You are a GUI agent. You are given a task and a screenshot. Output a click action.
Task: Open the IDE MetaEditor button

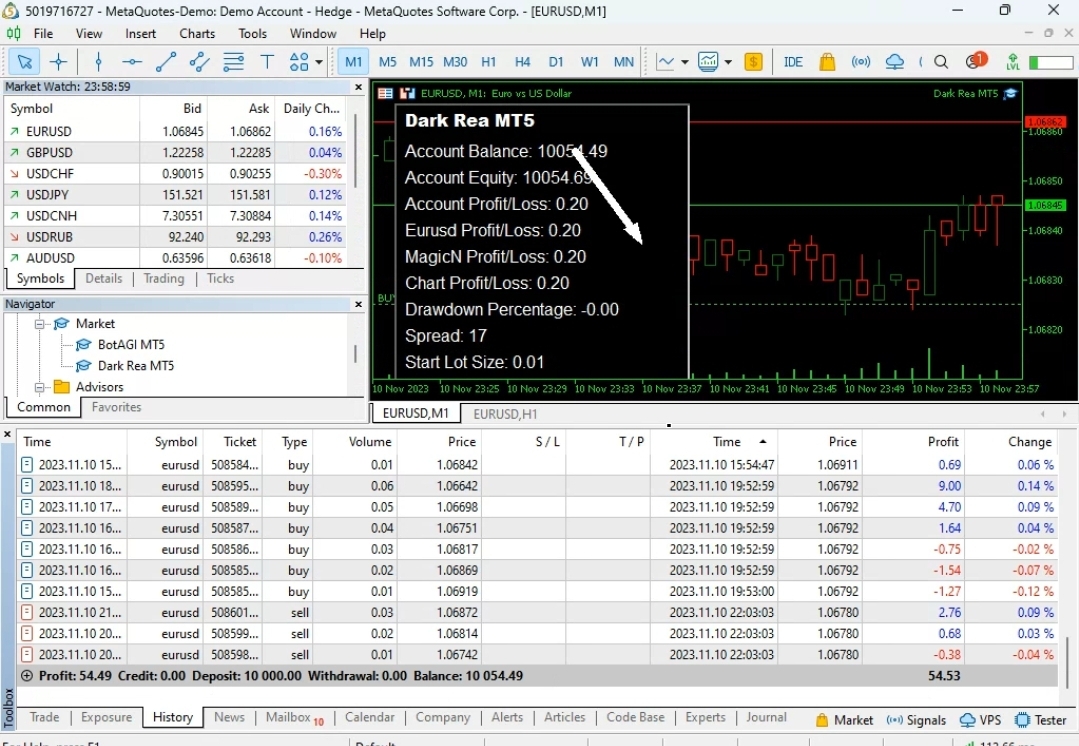tap(793, 62)
